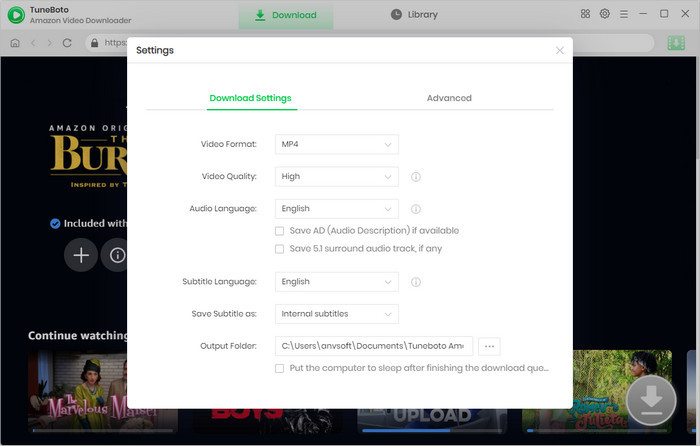This screenshot has height=446, width=700.
Task: Open the Library tab
Action: [x=414, y=15]
